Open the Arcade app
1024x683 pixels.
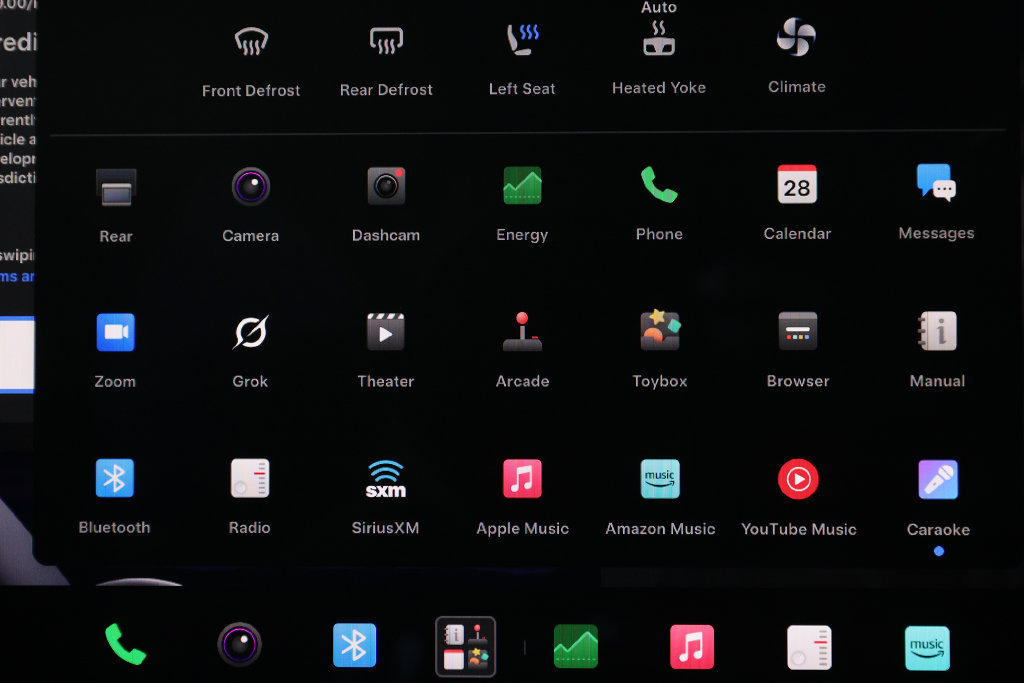click(522, 332)
